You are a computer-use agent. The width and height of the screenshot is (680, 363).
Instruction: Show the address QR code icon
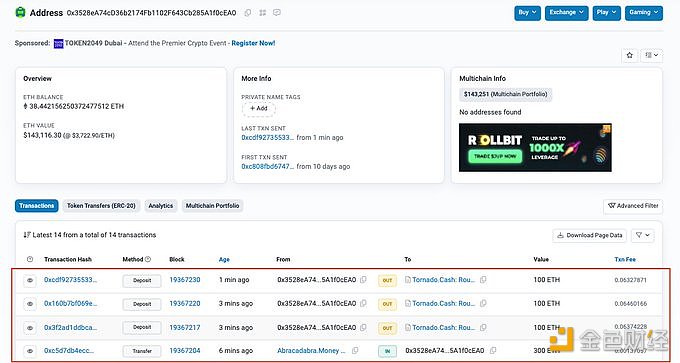click(x=262, y=13)
